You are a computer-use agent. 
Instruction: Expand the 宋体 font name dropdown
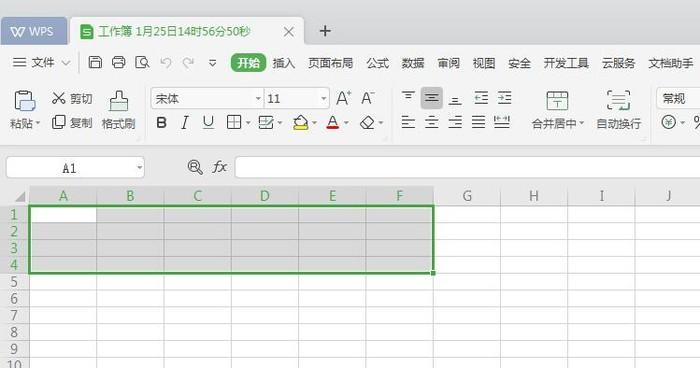tap(258, 98)
